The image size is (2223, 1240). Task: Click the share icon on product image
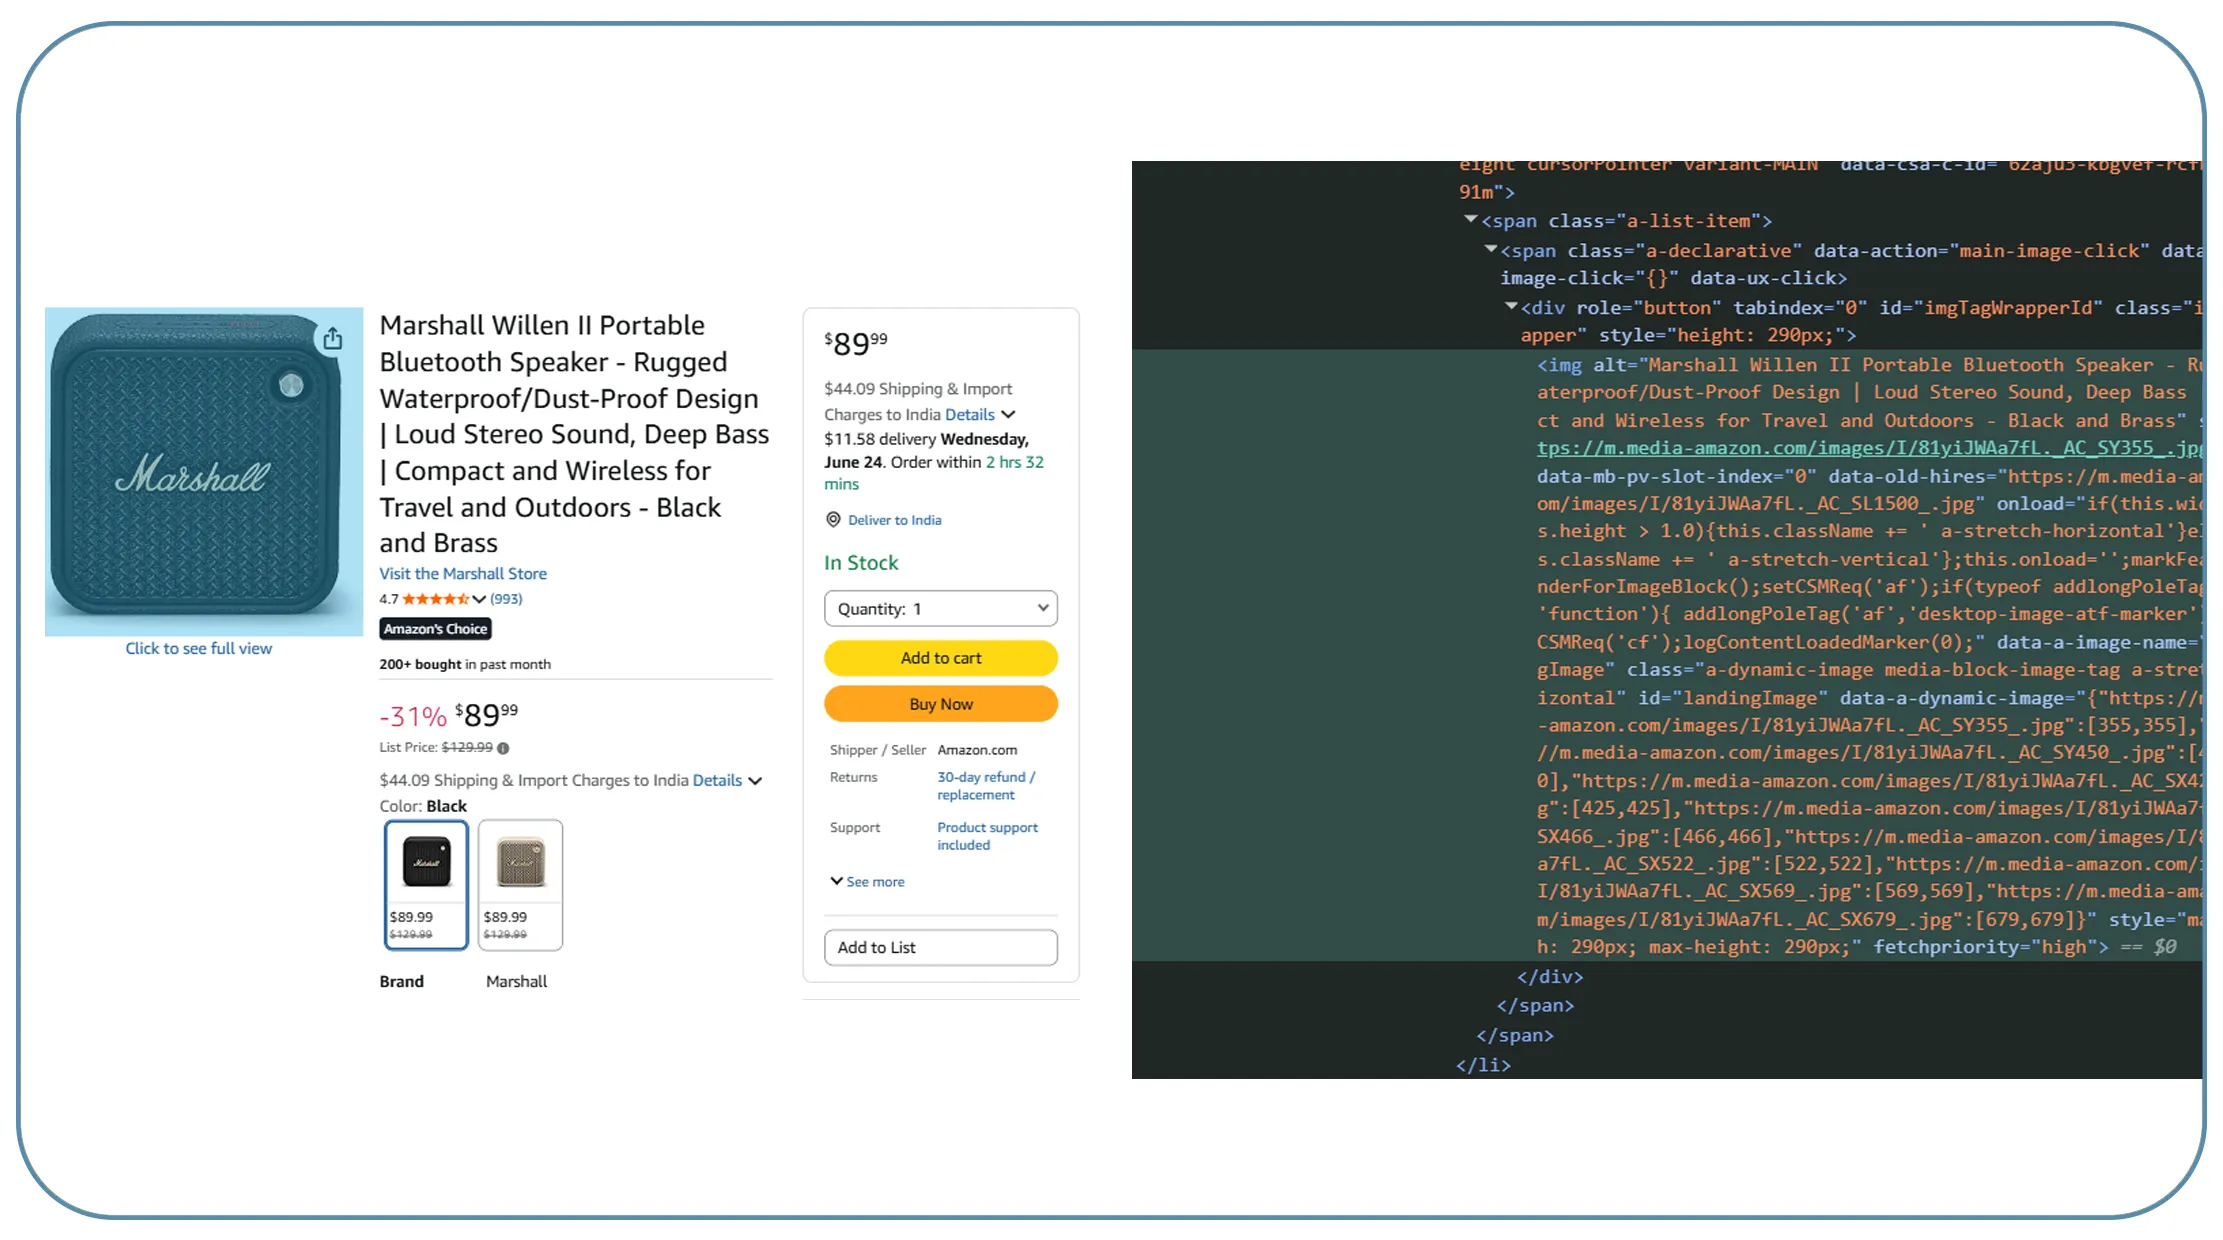(332, 339)
